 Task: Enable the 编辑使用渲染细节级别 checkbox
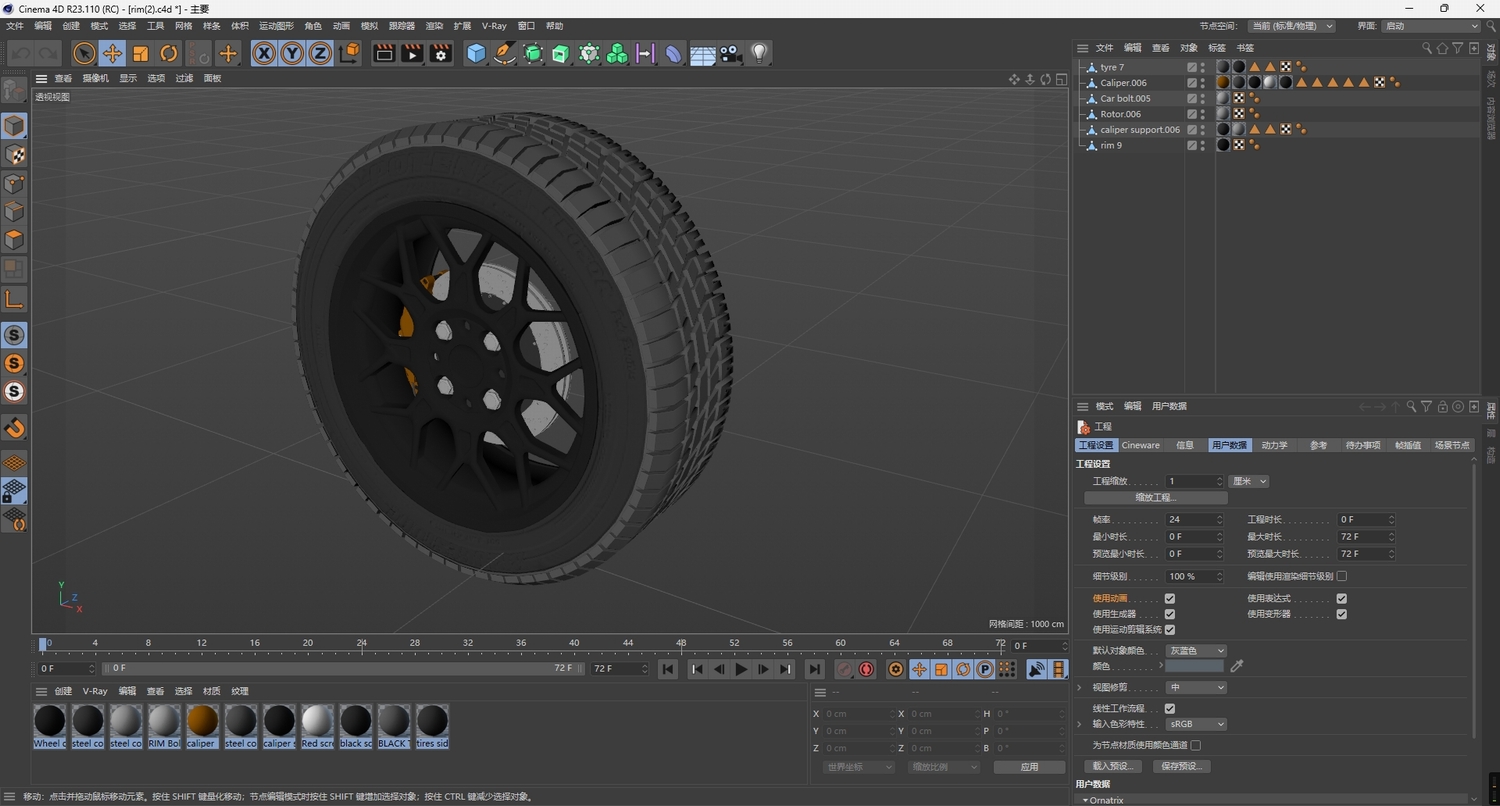click(x=1341, y=576)
